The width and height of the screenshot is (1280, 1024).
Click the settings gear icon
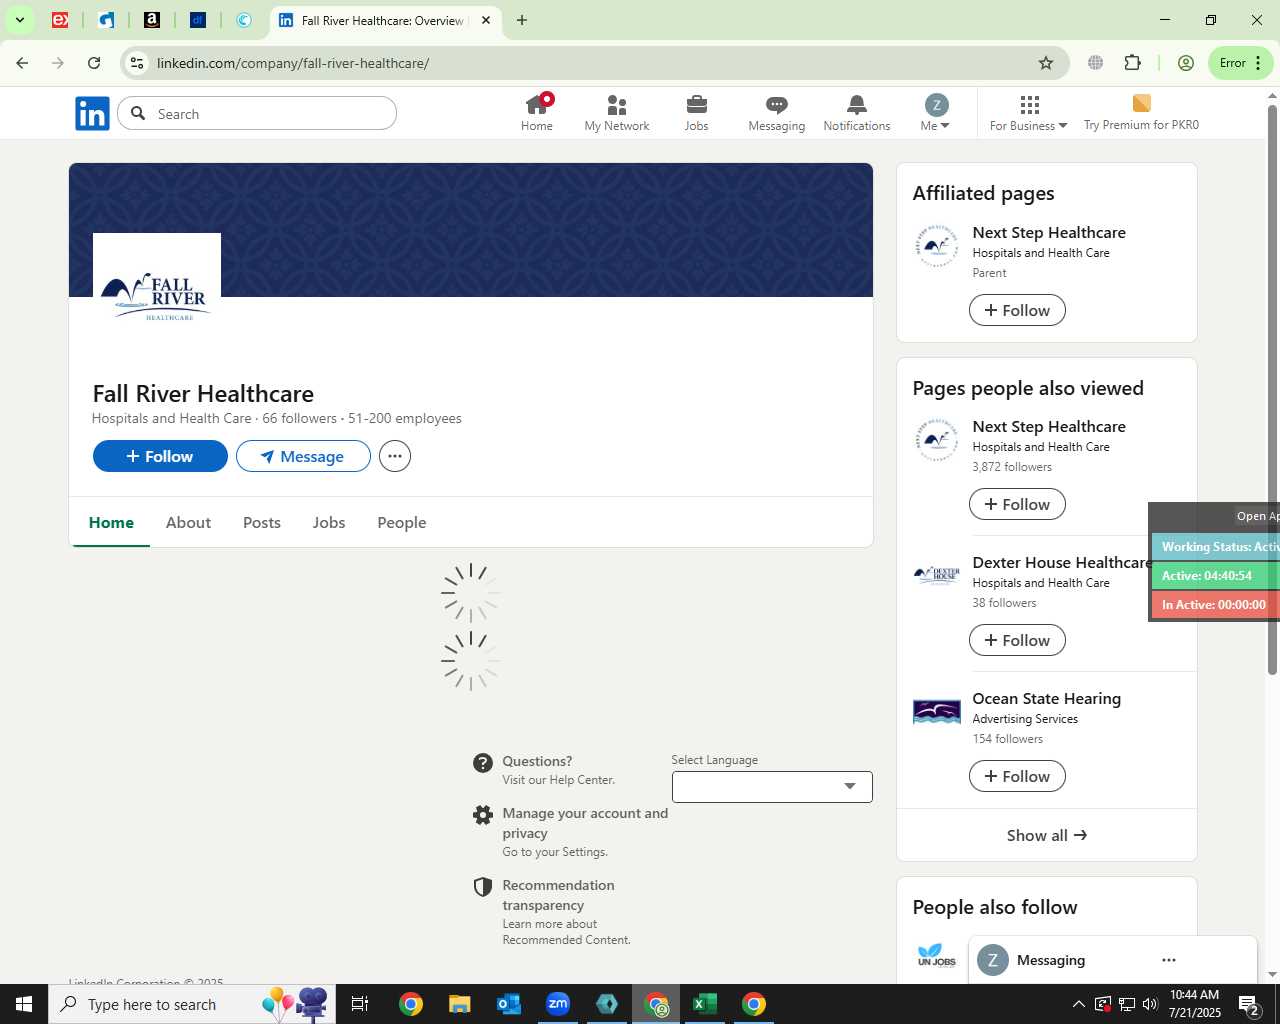pyautogui.click(x=483, y=815)
